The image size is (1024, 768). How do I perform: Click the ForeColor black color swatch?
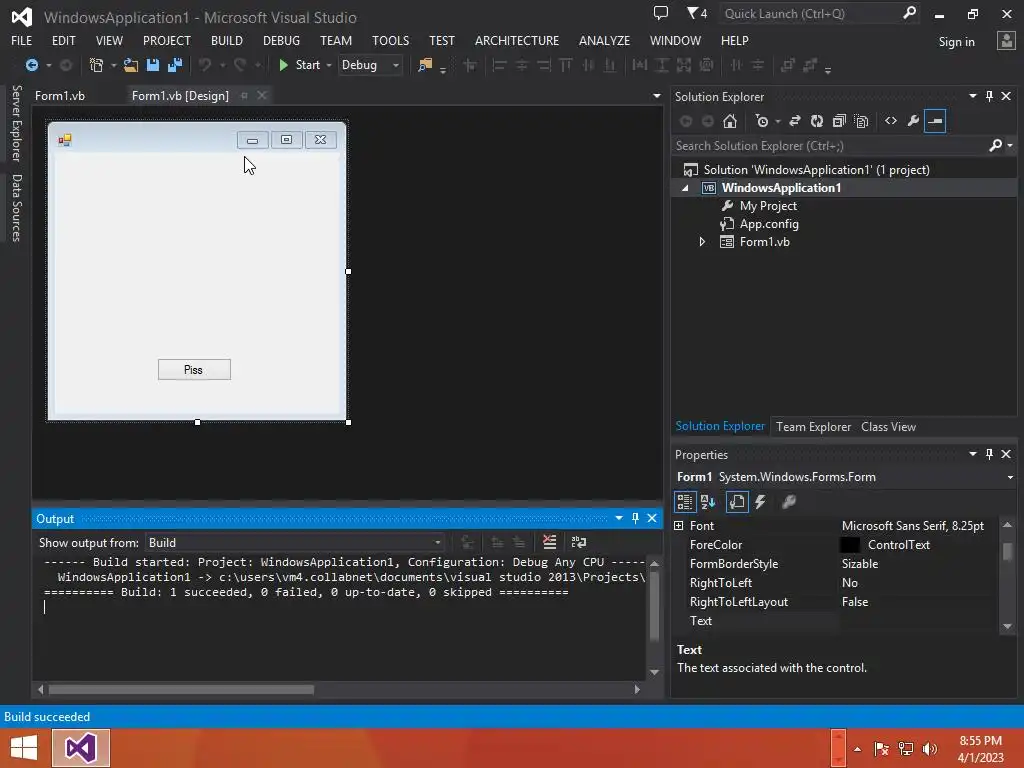coord(850,545)
